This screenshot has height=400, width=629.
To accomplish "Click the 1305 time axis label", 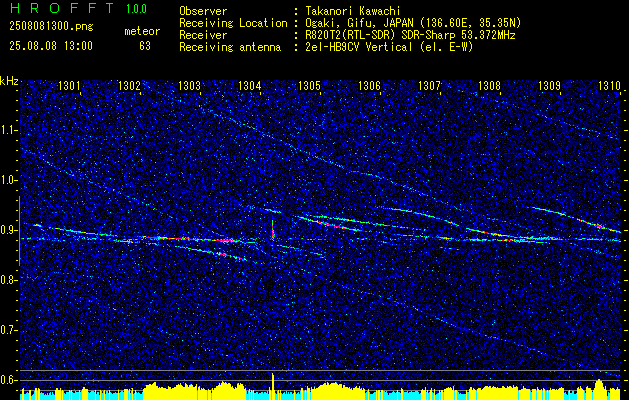I will coord(309,85).
